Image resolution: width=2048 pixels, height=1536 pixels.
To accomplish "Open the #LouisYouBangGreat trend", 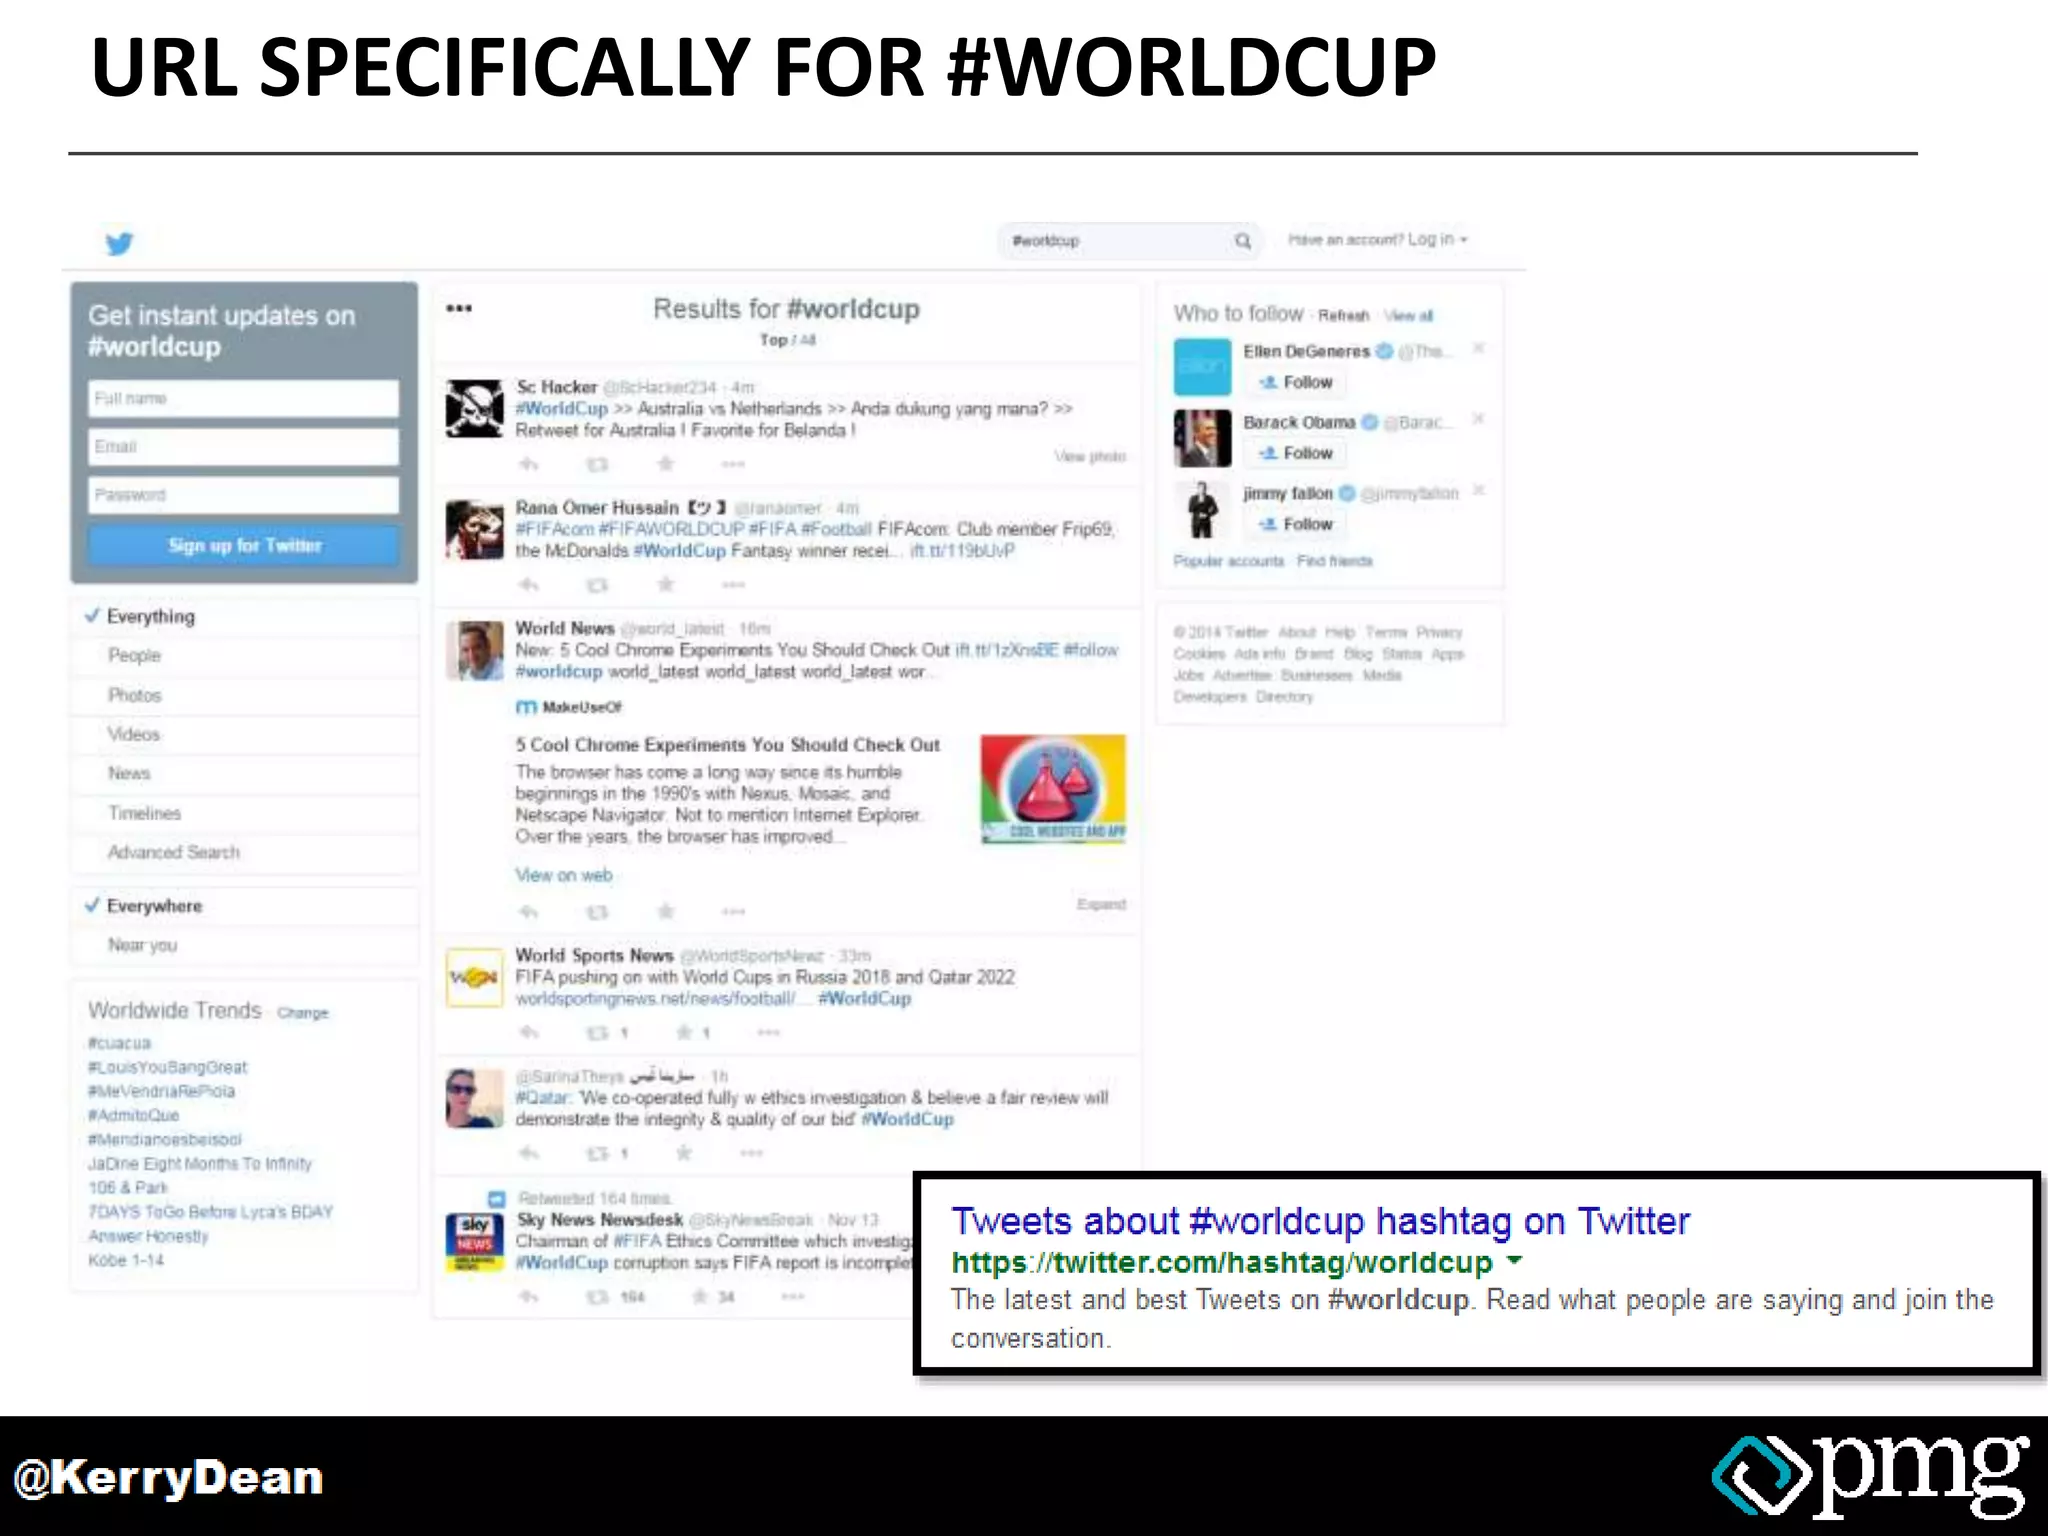I will click(167, 1067).
